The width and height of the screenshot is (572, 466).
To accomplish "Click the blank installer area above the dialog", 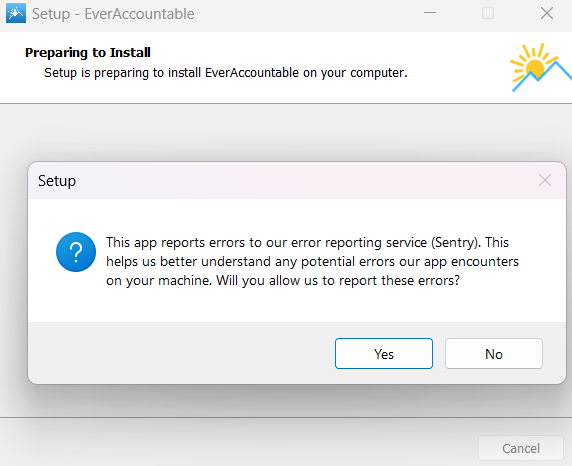I will click(x=286, y=132).
